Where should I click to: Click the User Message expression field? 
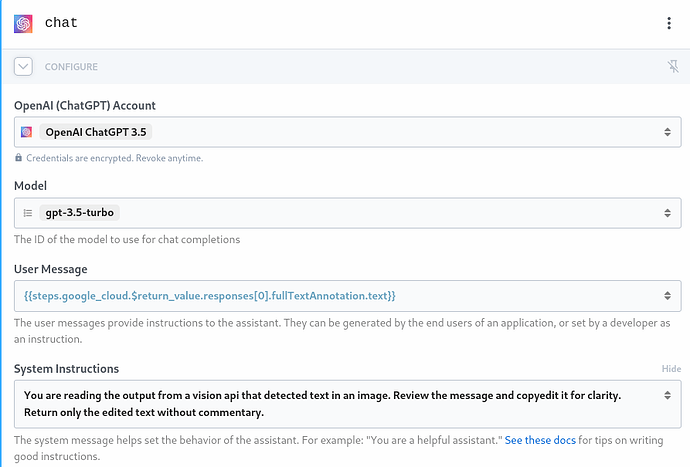point(348,296)
